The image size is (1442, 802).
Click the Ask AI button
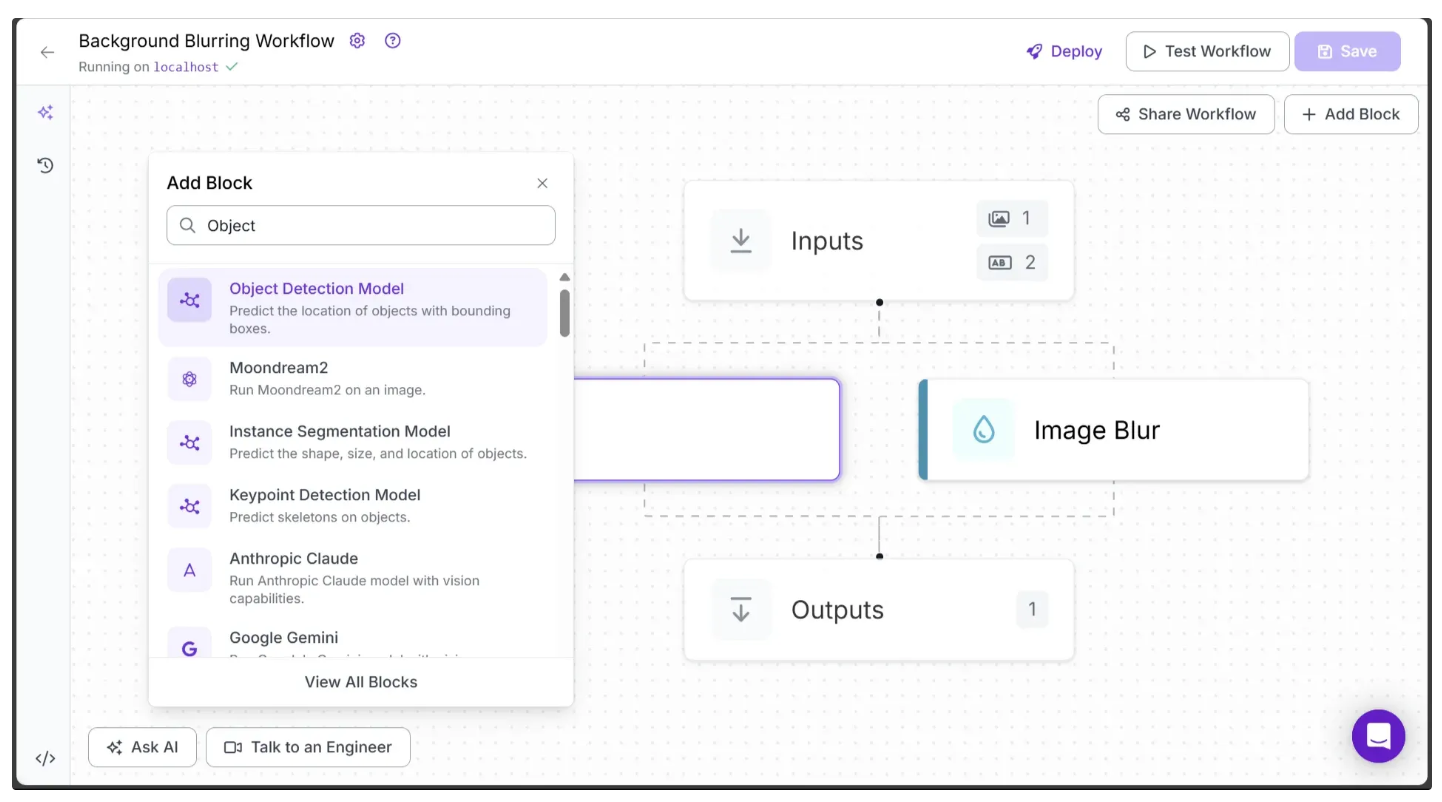[142, 747]
